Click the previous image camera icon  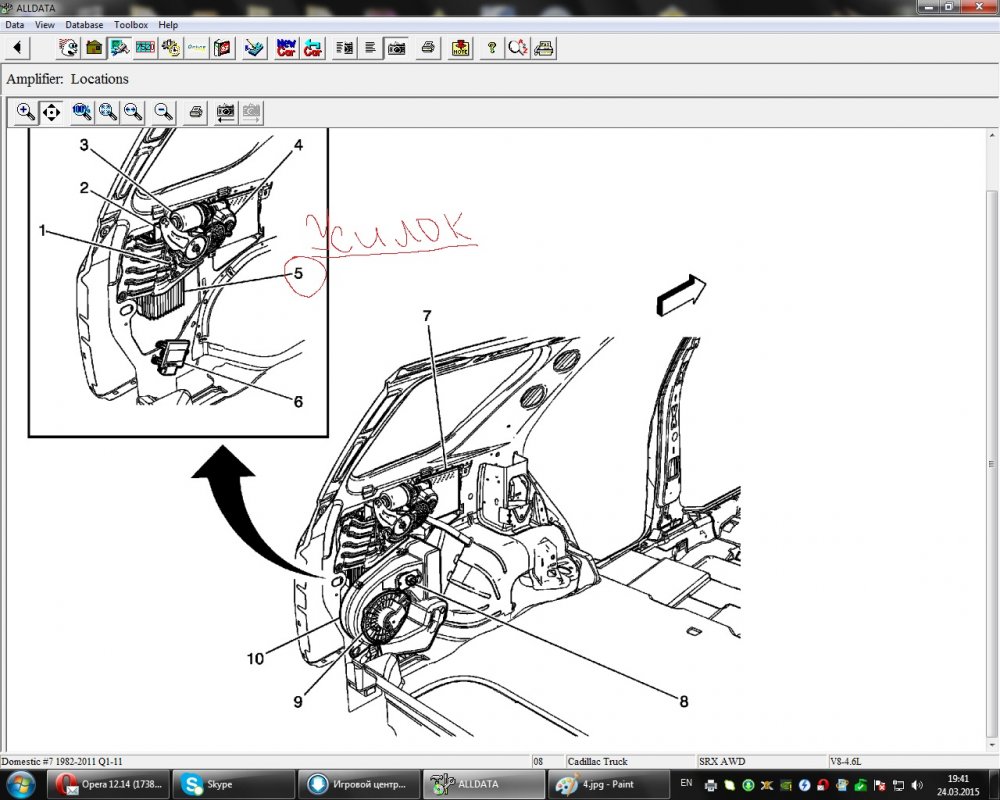tap(226, 112)
